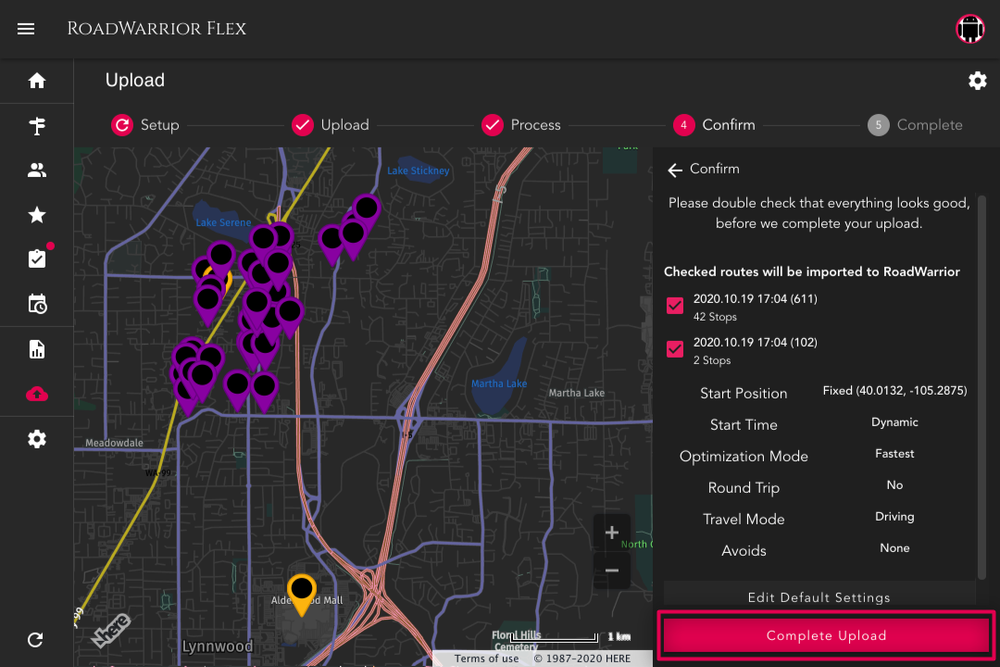Go to the Setup step
The image size is (1000, 667).
point(145,125)
